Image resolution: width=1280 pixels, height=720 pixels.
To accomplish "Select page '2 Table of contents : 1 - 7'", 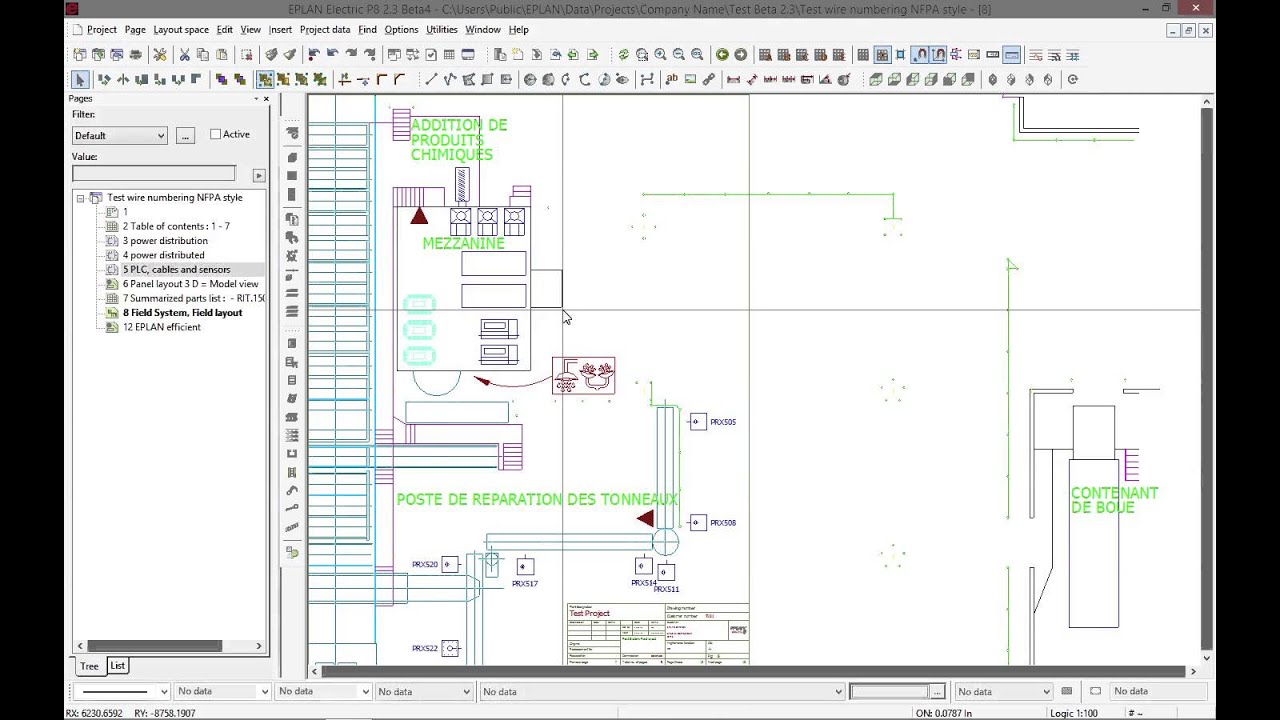I will click(x=176, y=227).
